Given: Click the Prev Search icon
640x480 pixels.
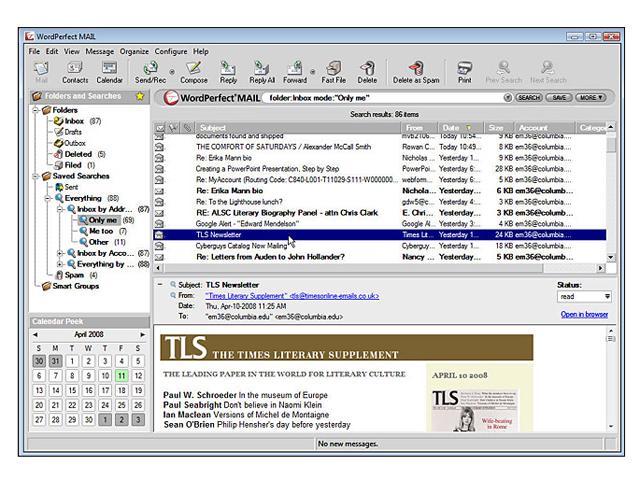Looking at the screenshot, I should click(504, 72).
